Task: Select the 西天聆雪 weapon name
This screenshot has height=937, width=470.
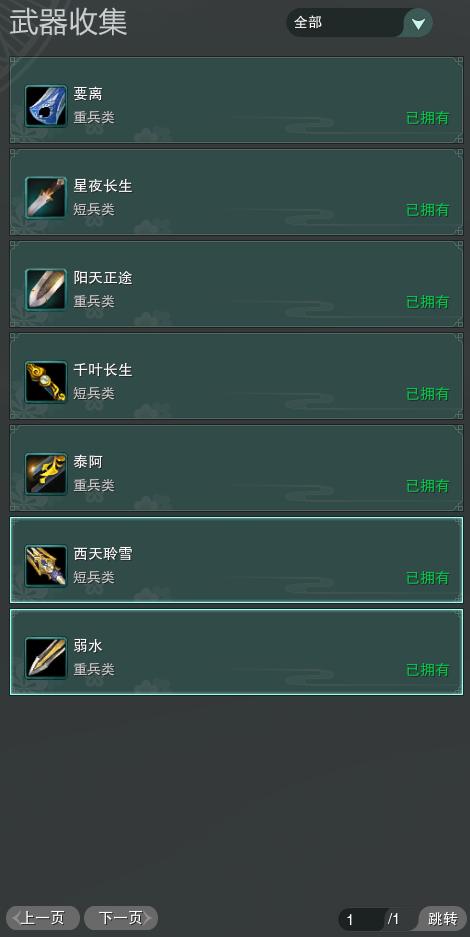Action: [103, 554]
